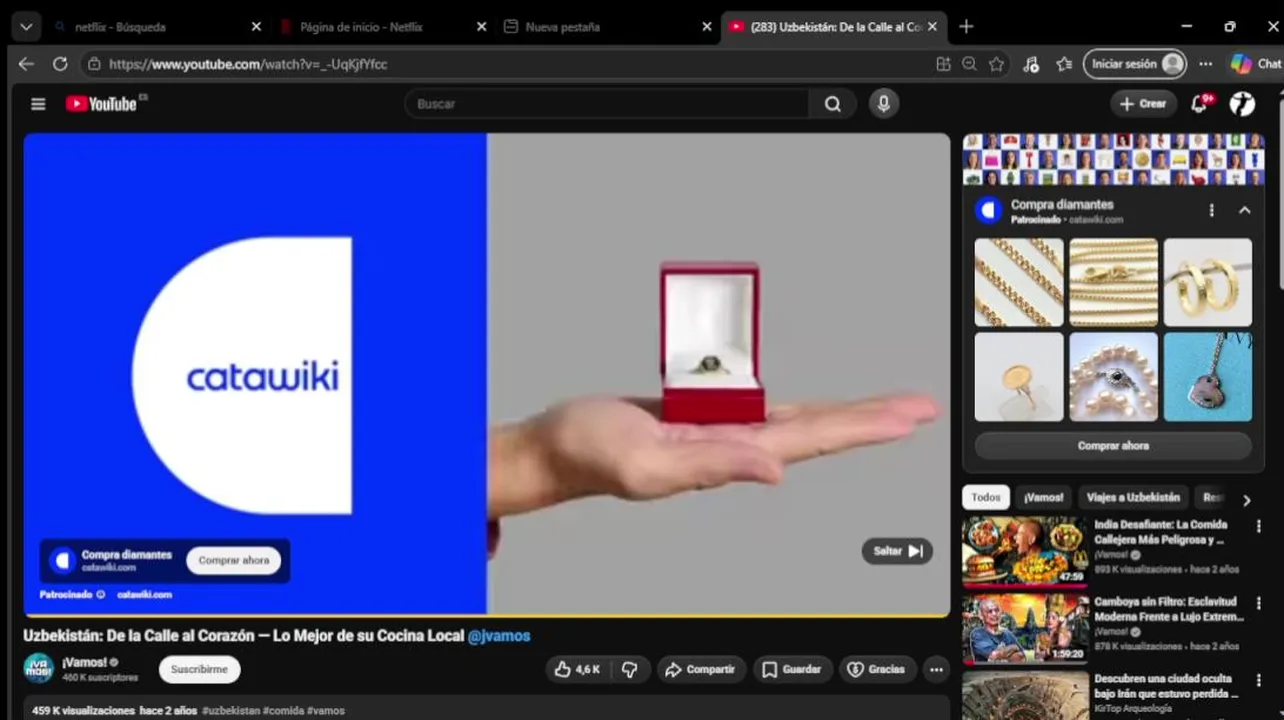Click the #uzbekistan hashtag
Screen dimensions: 1284x720
pos(231,711)
